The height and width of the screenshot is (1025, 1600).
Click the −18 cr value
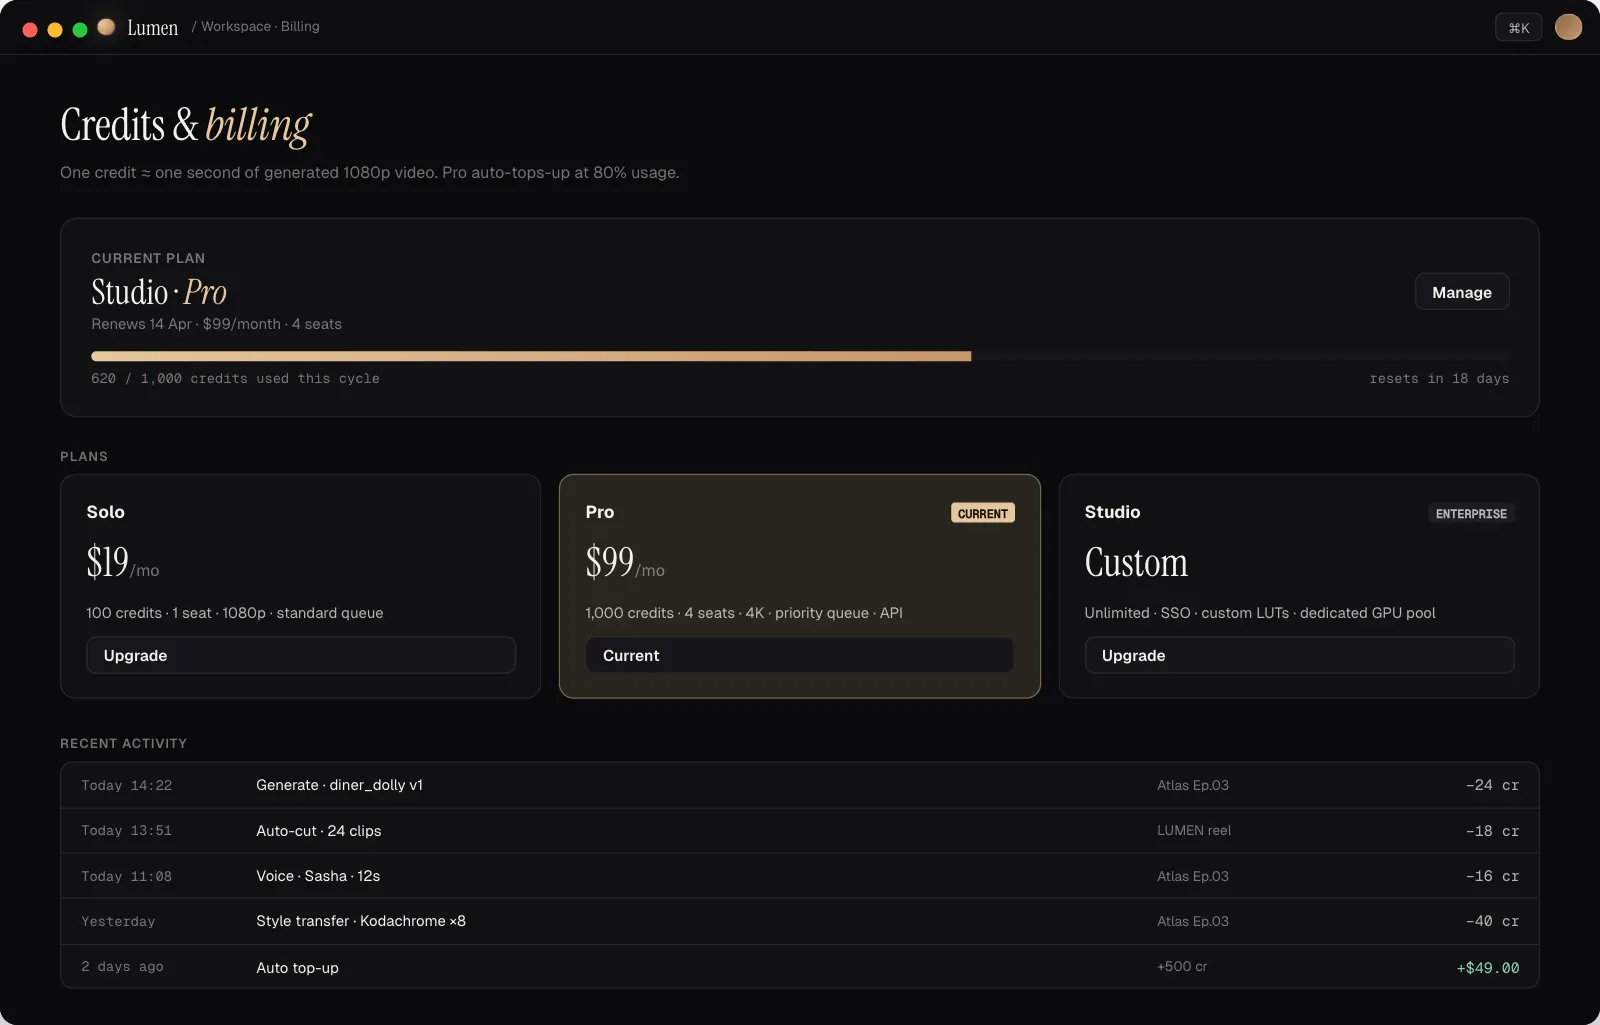tap(1492, 831)
